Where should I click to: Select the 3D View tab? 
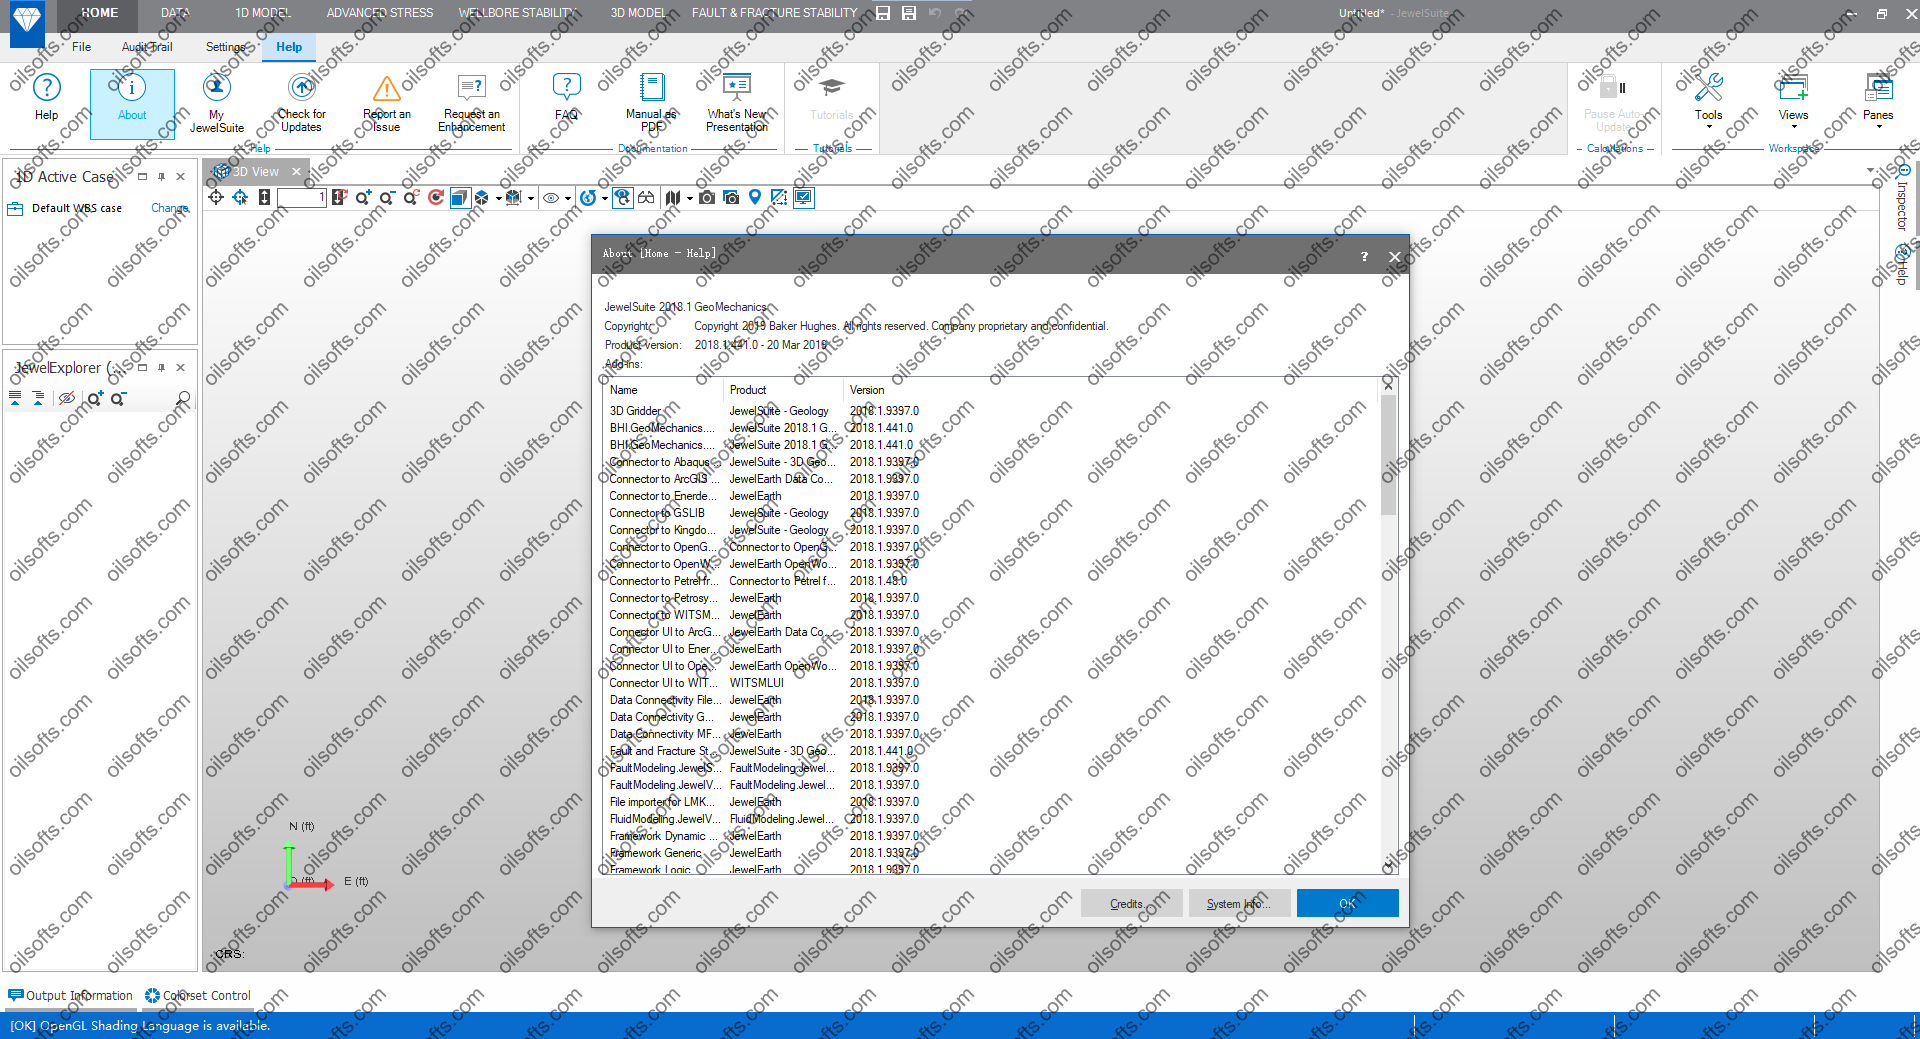(x=256, y=172)
